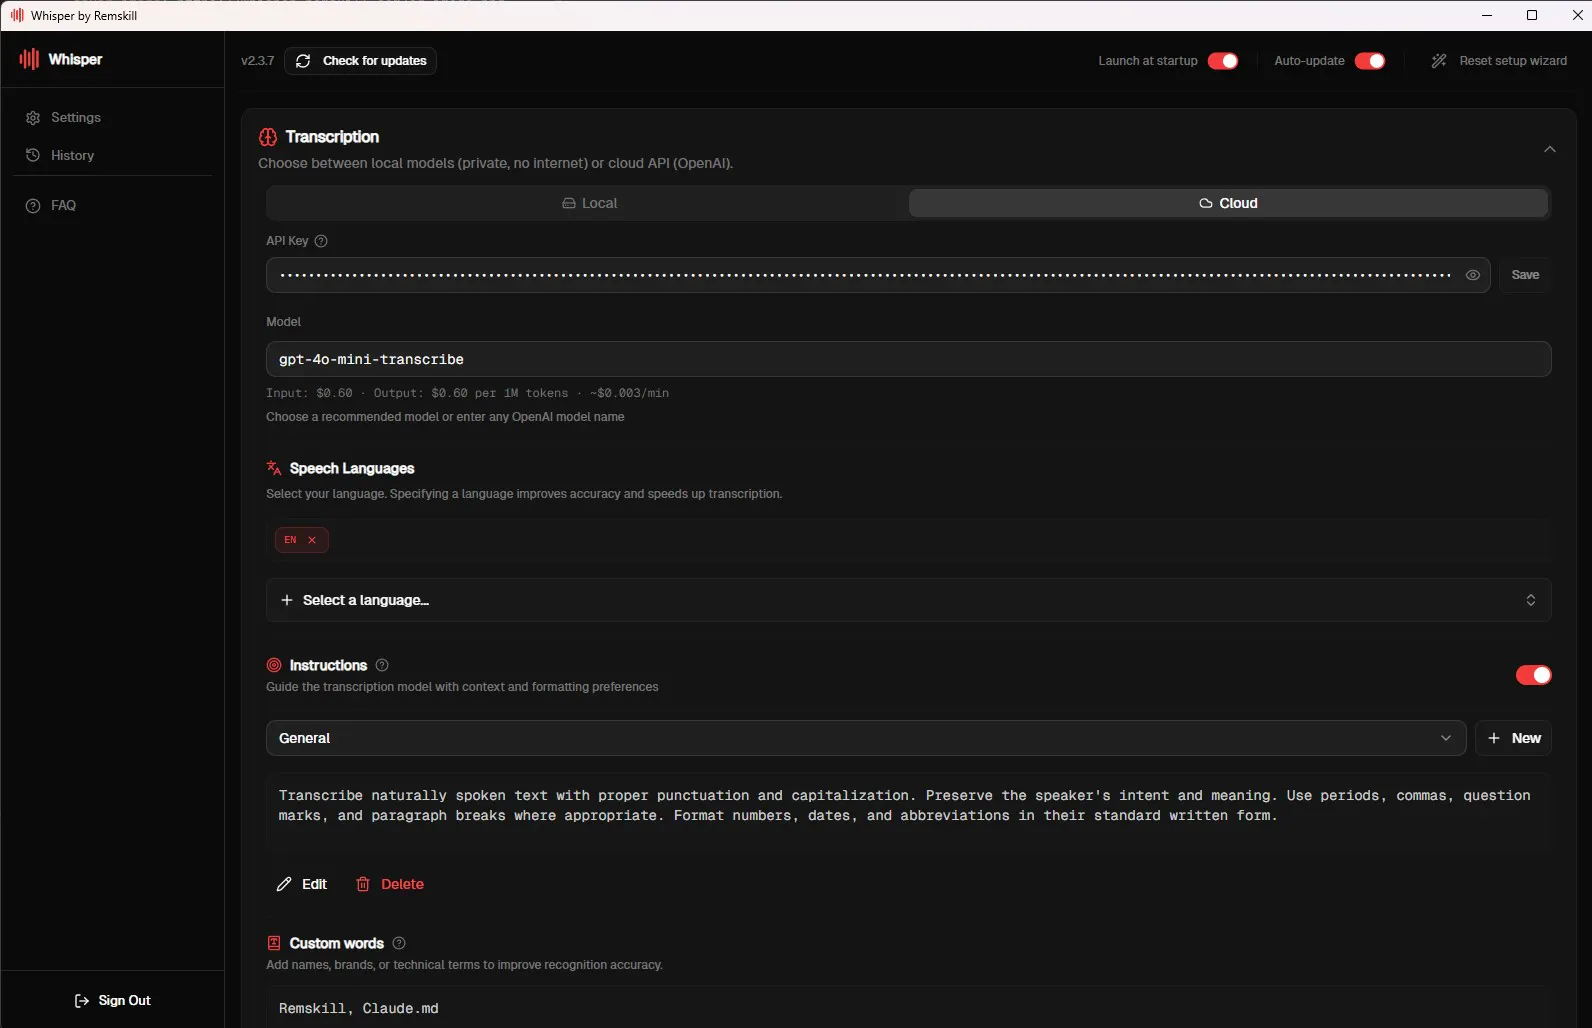Switch to the Local tab
Screen dimensions: 1592x1028
(x=588, y=203)
